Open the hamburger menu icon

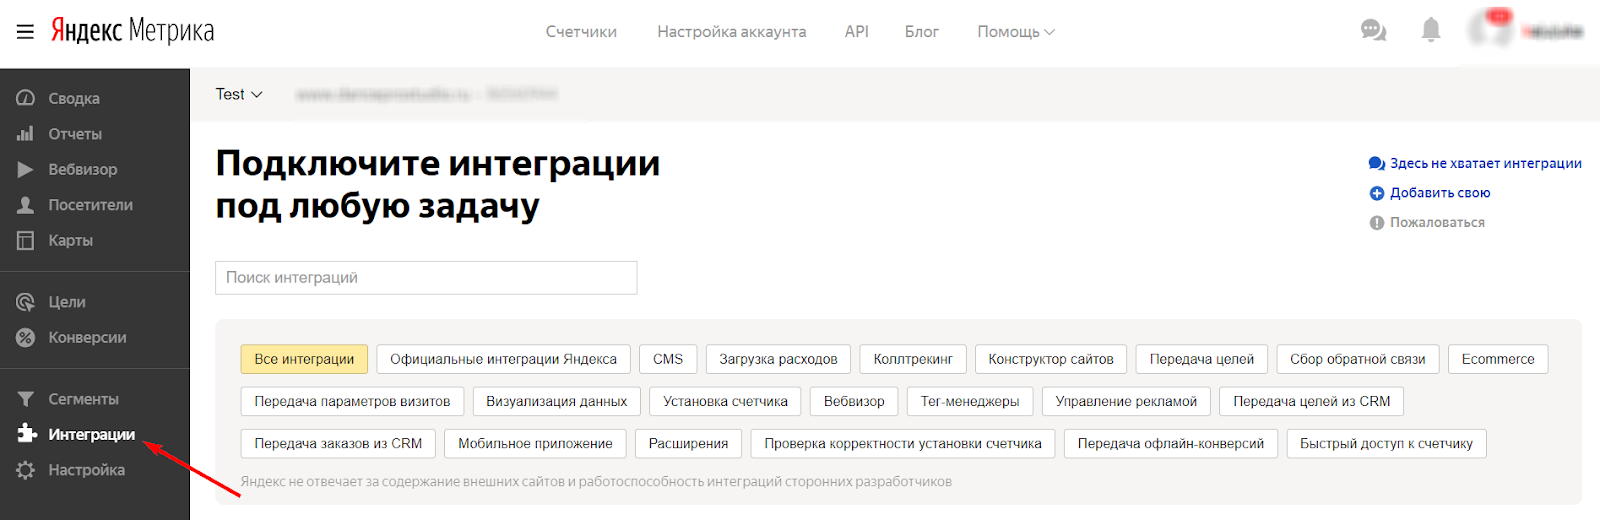pos(25,32)
